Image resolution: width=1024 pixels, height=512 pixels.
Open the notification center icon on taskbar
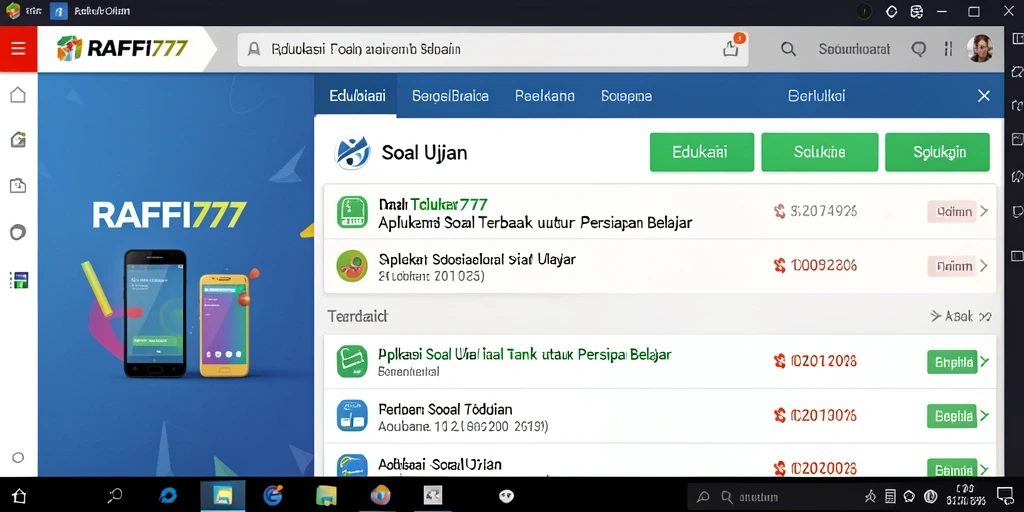tap(1005, 496)
